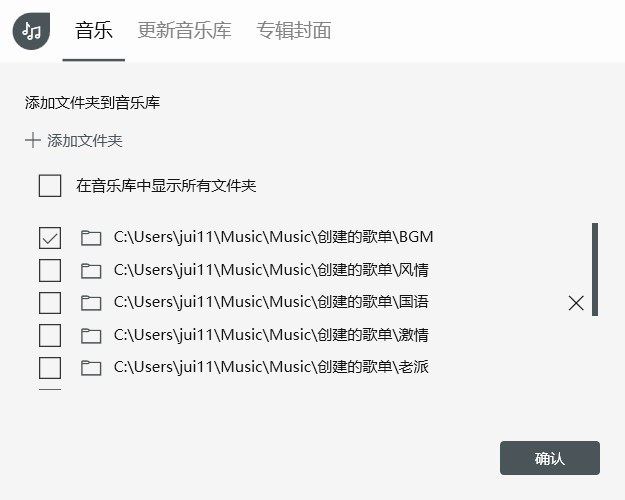
Task: Remove the 国语 folder with X icon
Action: tap(576, 303)
